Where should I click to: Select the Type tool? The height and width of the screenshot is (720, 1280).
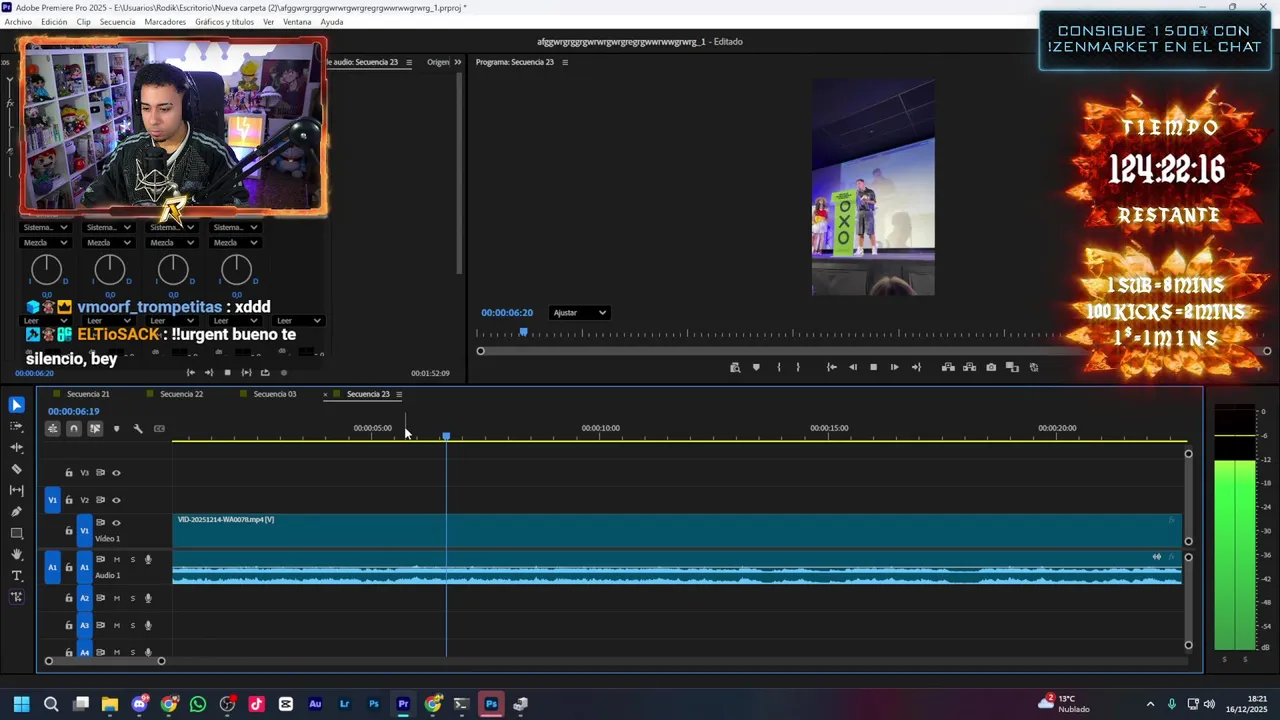click(x=16, y=575)
